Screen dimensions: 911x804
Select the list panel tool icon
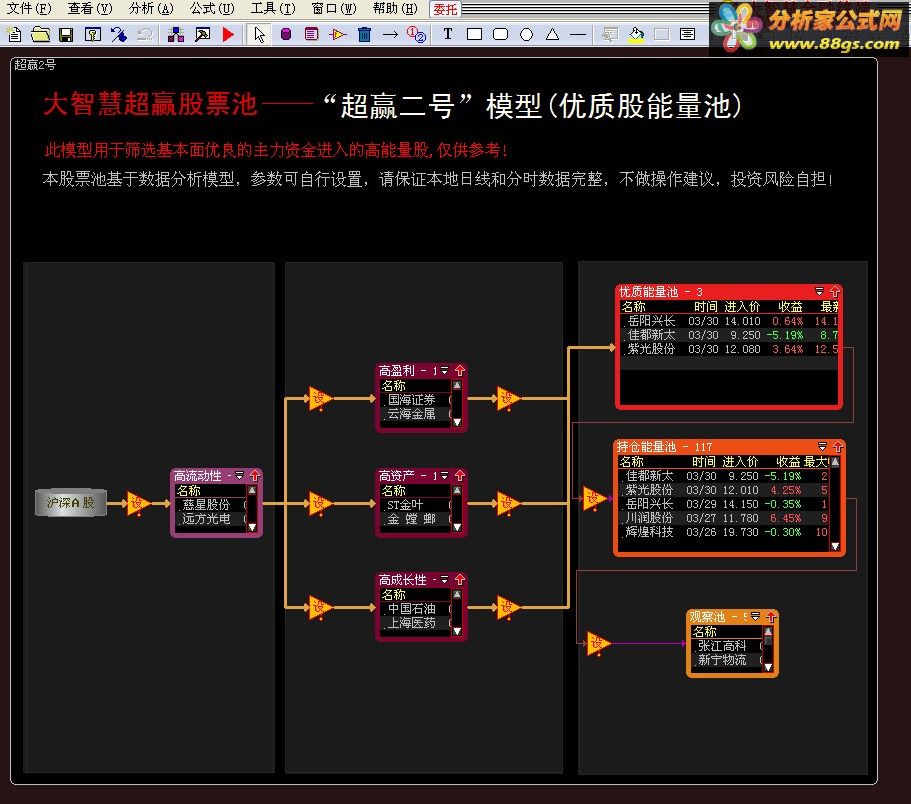[311, 35]
